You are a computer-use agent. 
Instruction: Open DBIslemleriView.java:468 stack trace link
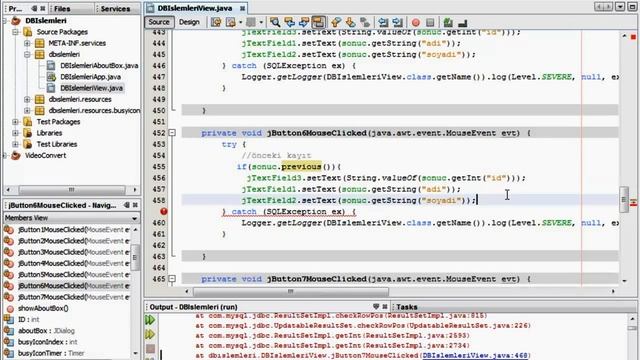tap(475, 356)
